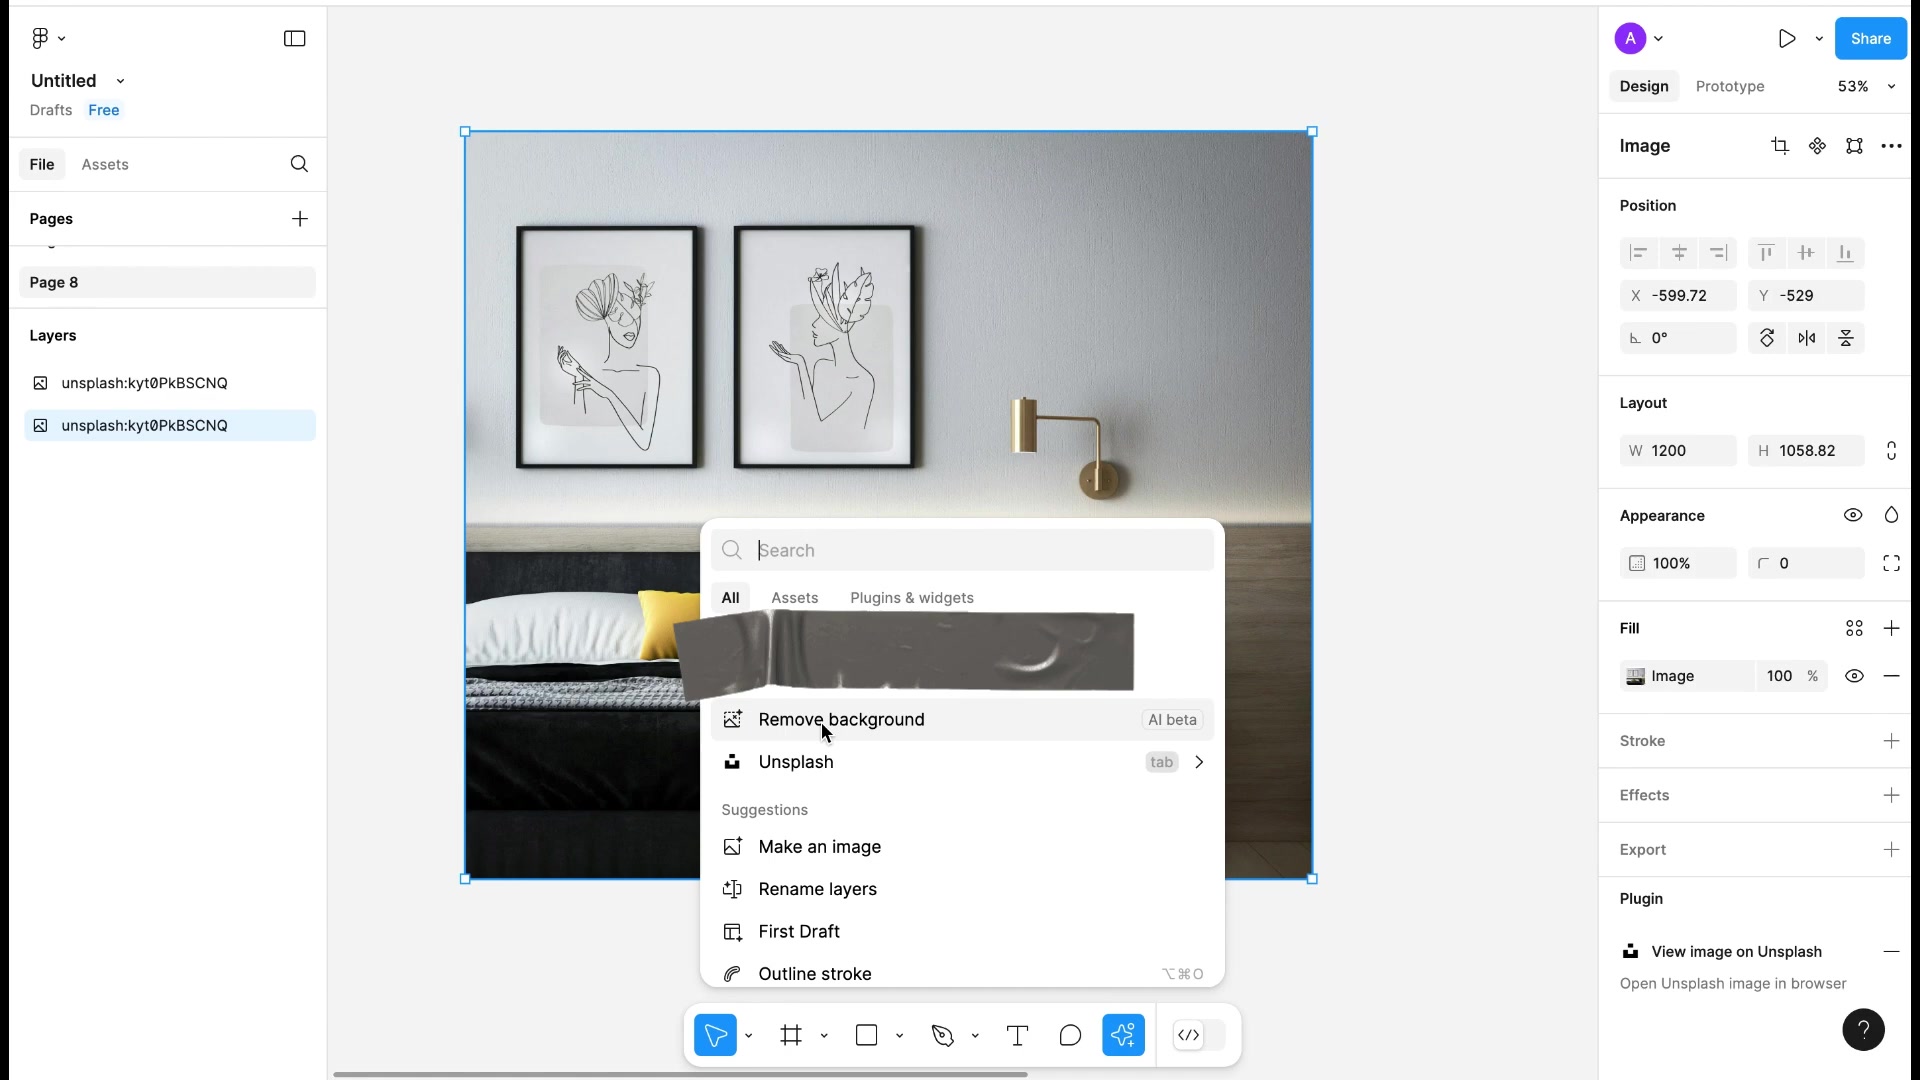
Task: Toggle the sidebar collapse icon
Action: point(294,38)
